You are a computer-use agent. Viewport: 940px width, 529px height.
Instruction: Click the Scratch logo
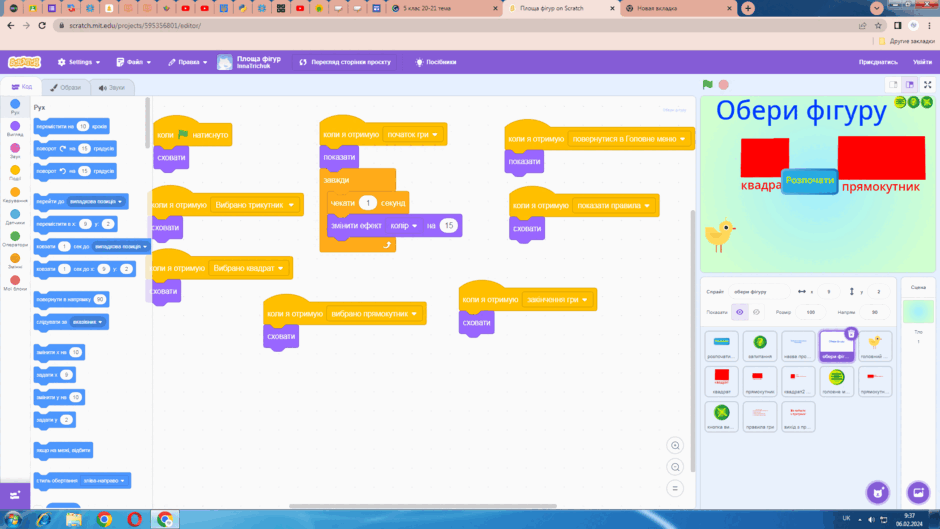pyautogui.click(x=25, y=62)
